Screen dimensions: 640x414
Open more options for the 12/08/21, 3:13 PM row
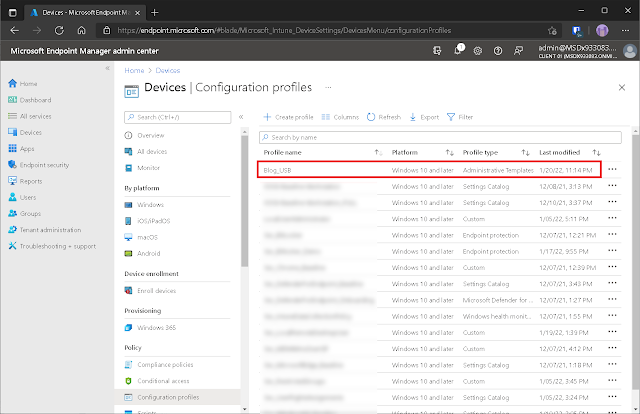click(612, 186)
